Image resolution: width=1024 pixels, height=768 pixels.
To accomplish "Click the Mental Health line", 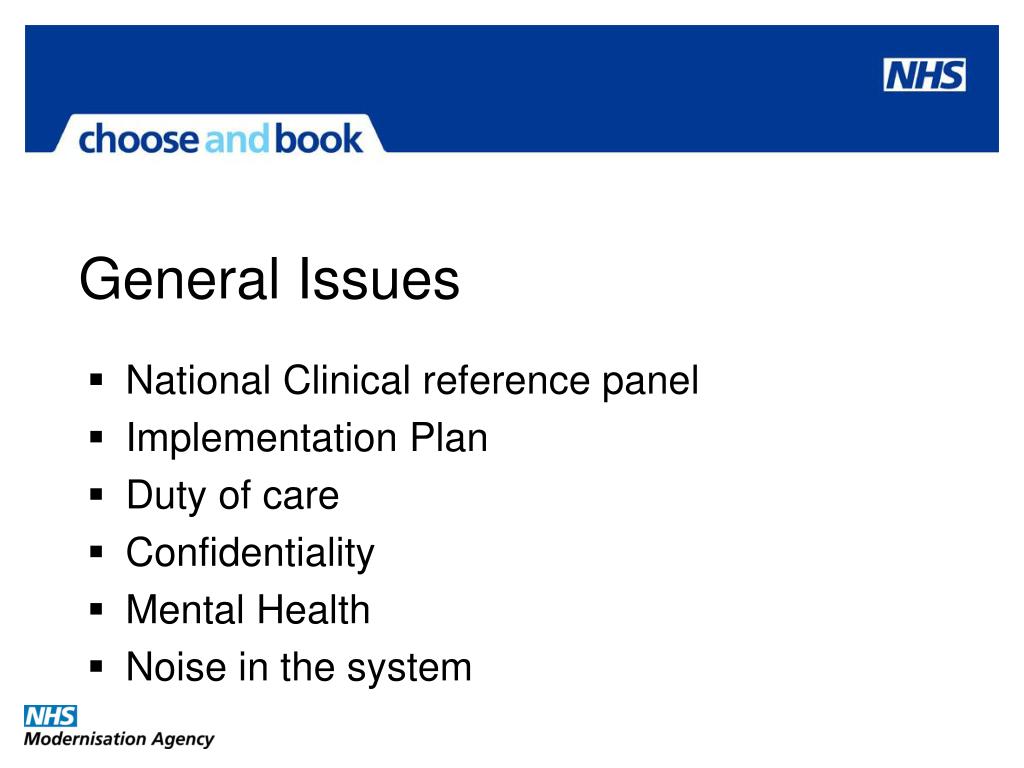I will [x=248, y=610].
